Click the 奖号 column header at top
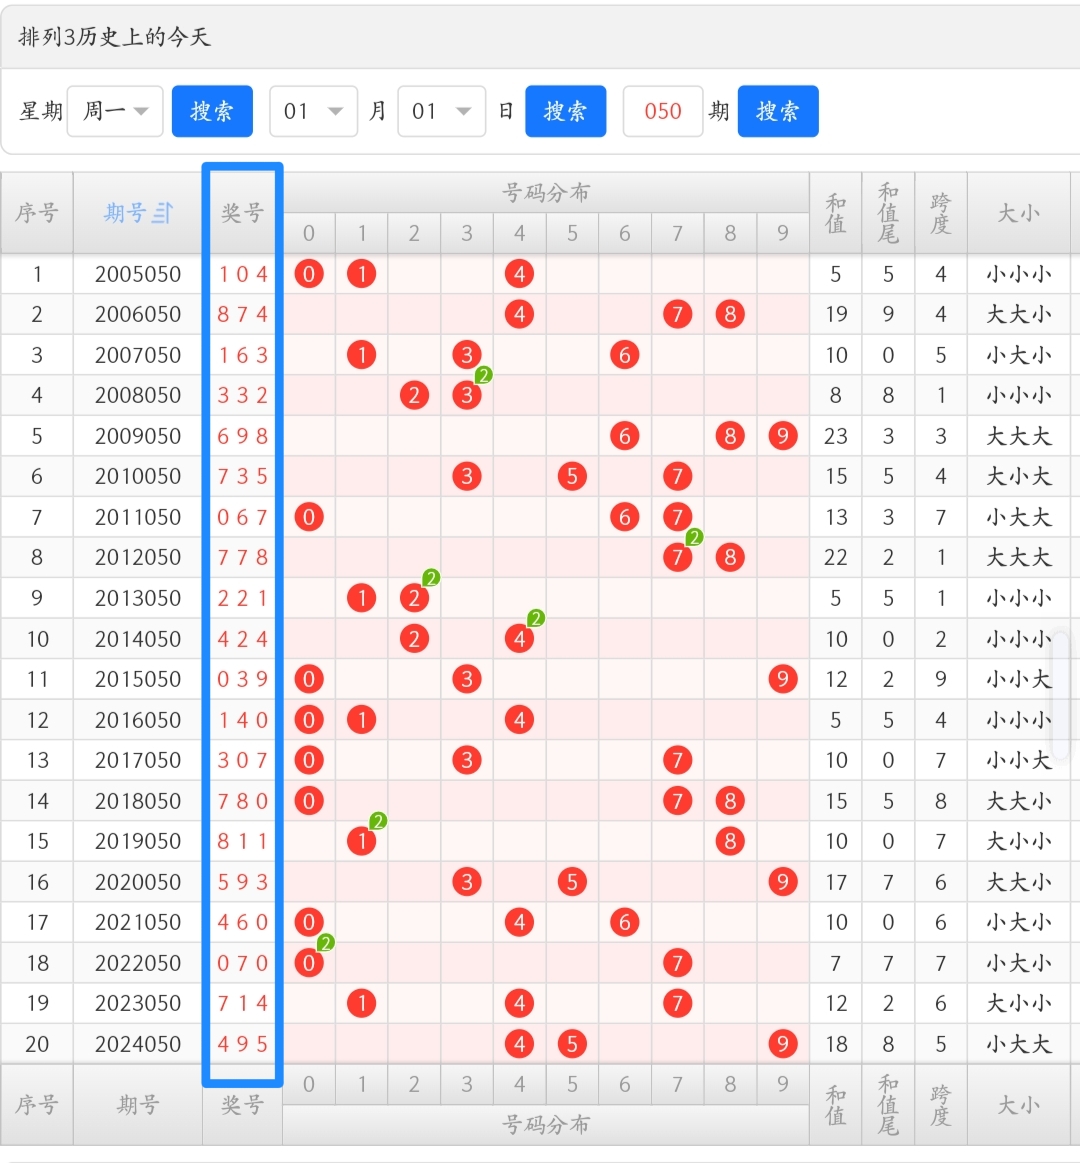 click(243, 213)
